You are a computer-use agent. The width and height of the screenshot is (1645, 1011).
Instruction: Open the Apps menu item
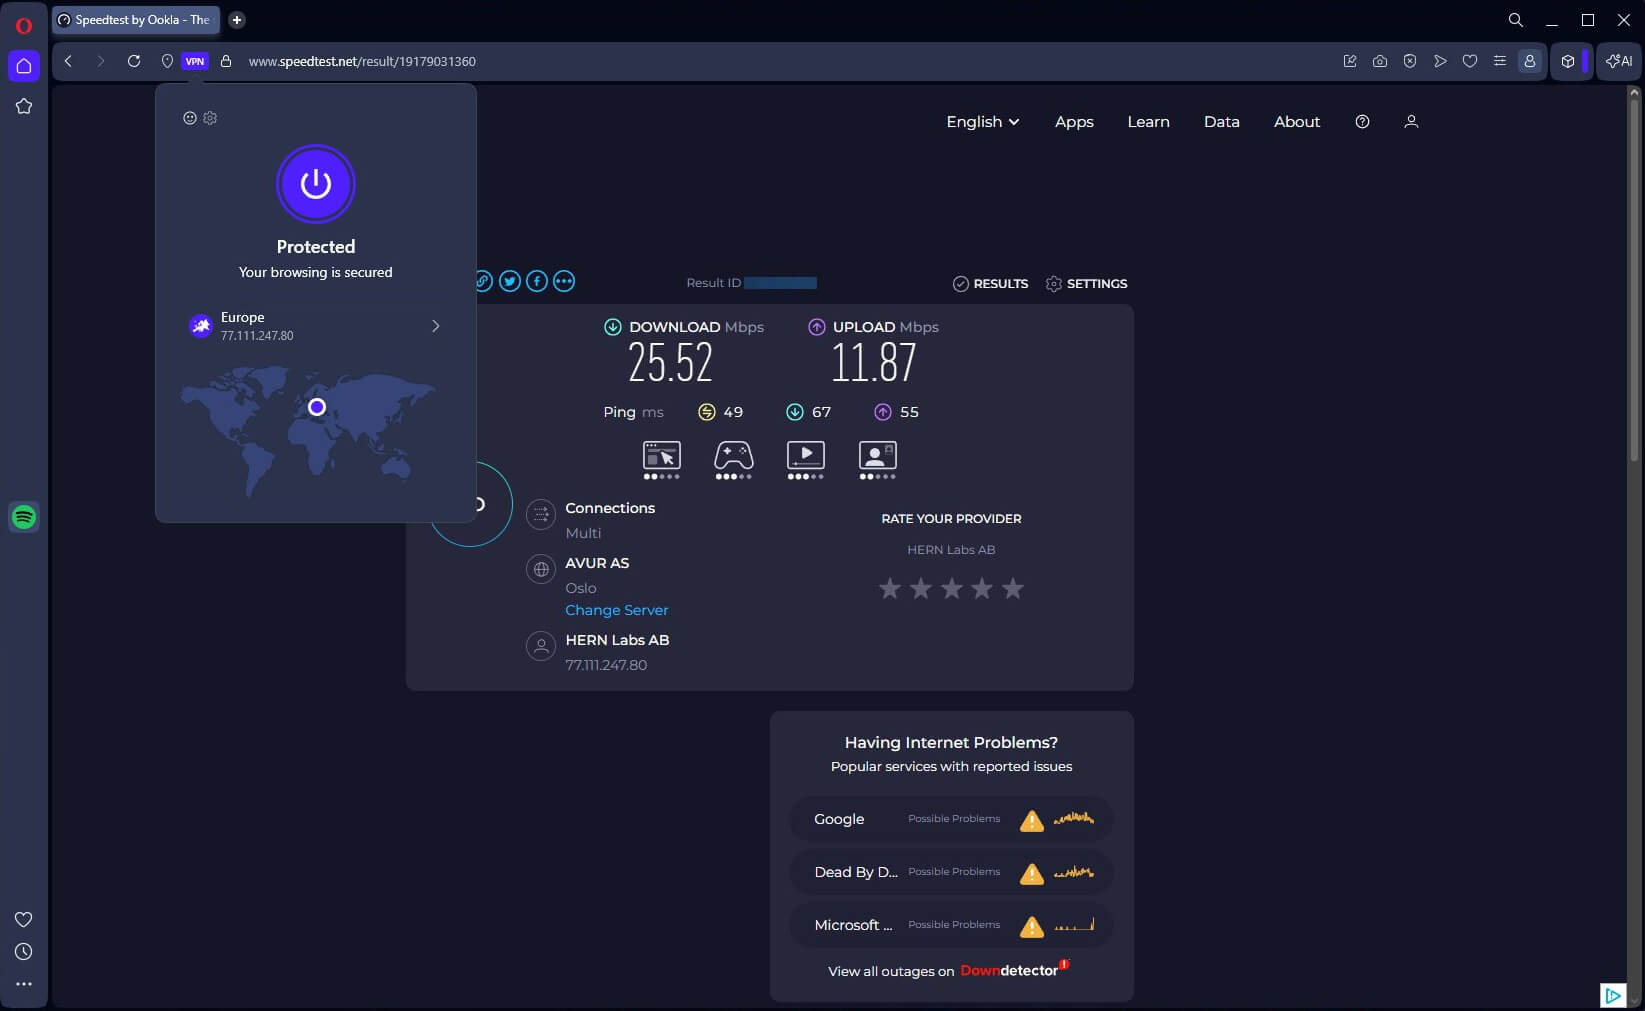pyautogui.click(x=1074, y=121)
